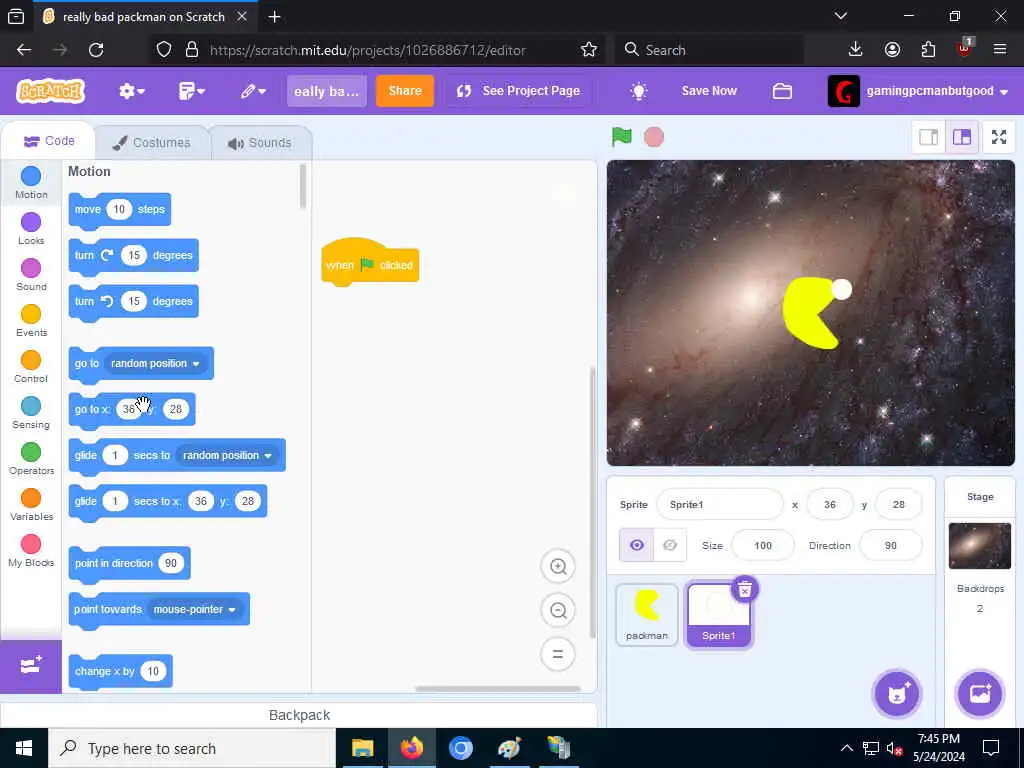
Task: Click the Sprite name field
Action: pyautogui.click(x=719, y=504)
